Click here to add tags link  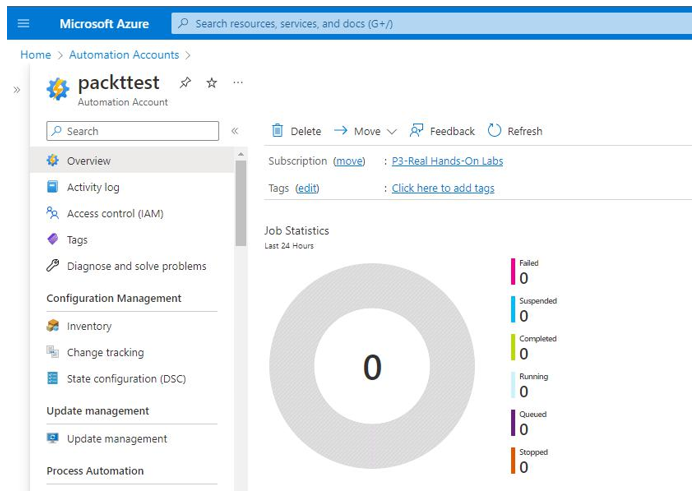(443, 188)
